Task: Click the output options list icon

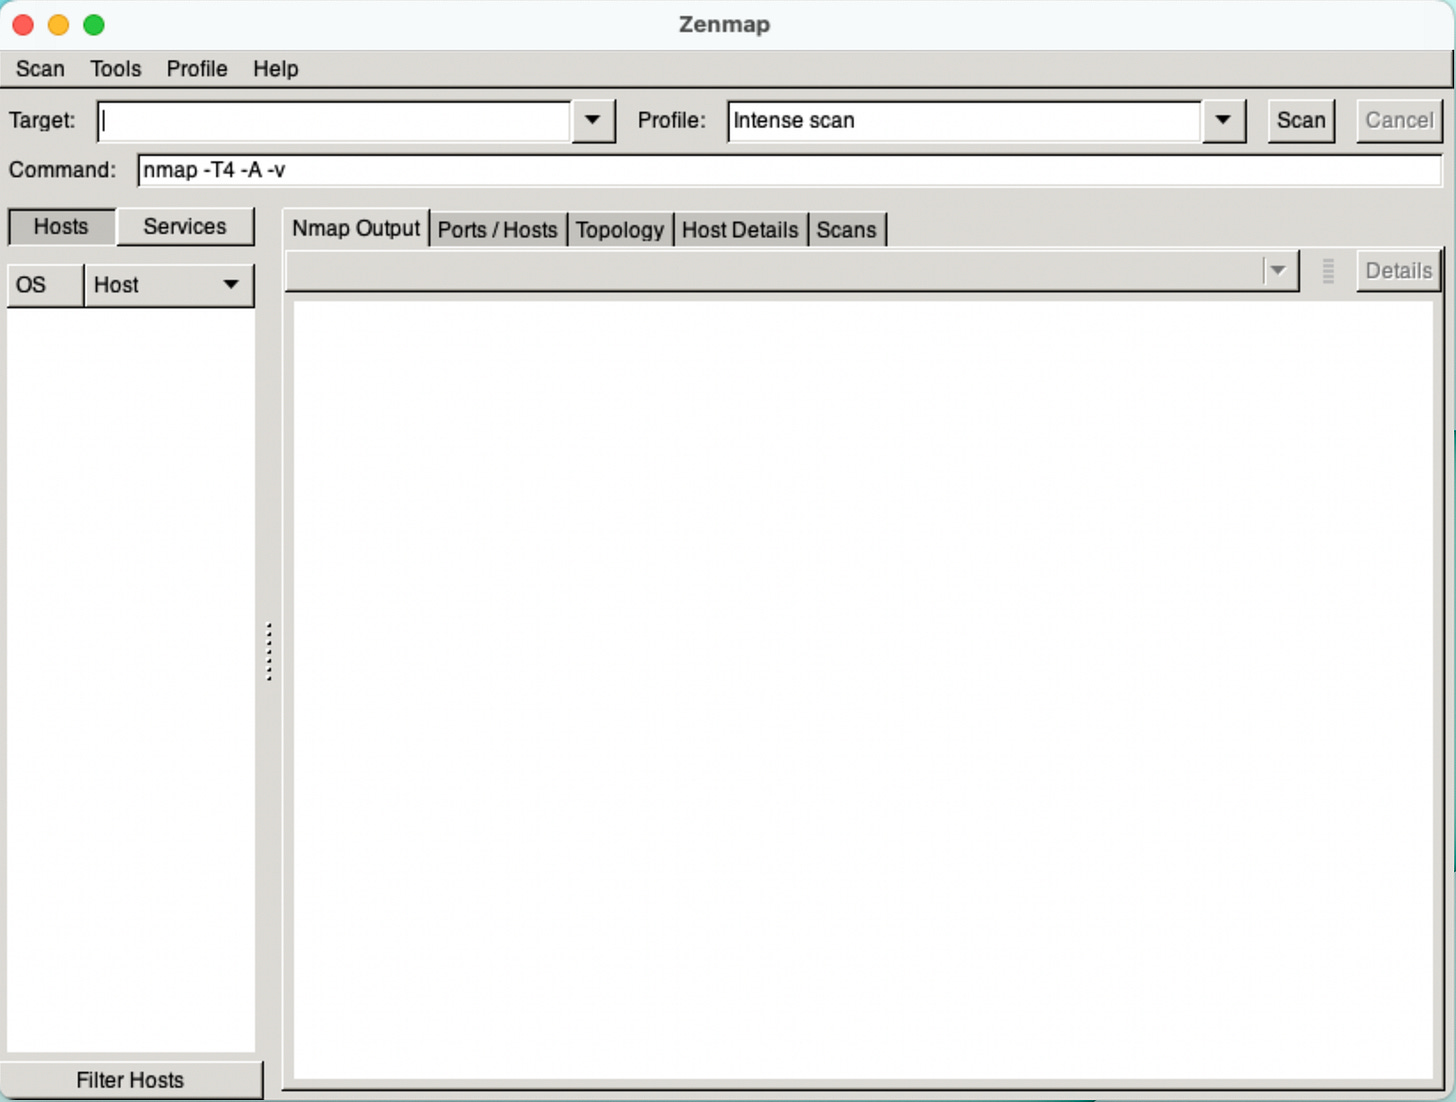Action: (1328, 271)
